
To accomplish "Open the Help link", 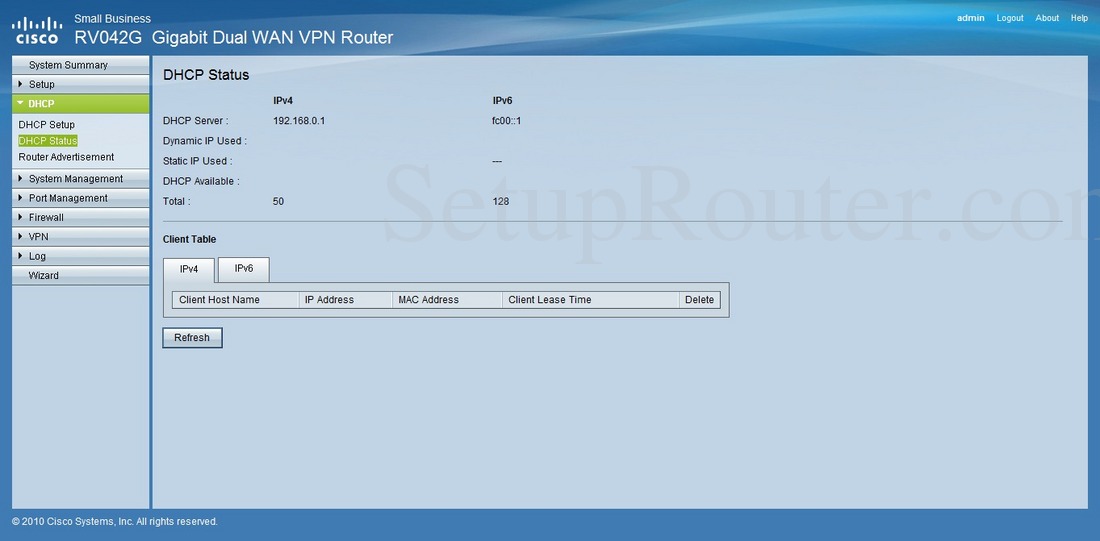I will (x=1079, y=18).
